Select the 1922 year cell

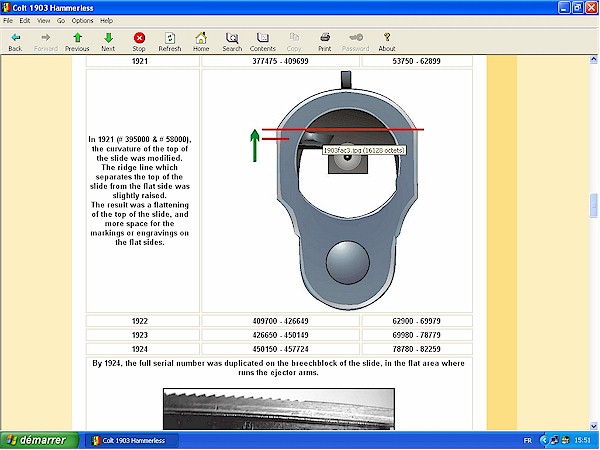point(143,321)
